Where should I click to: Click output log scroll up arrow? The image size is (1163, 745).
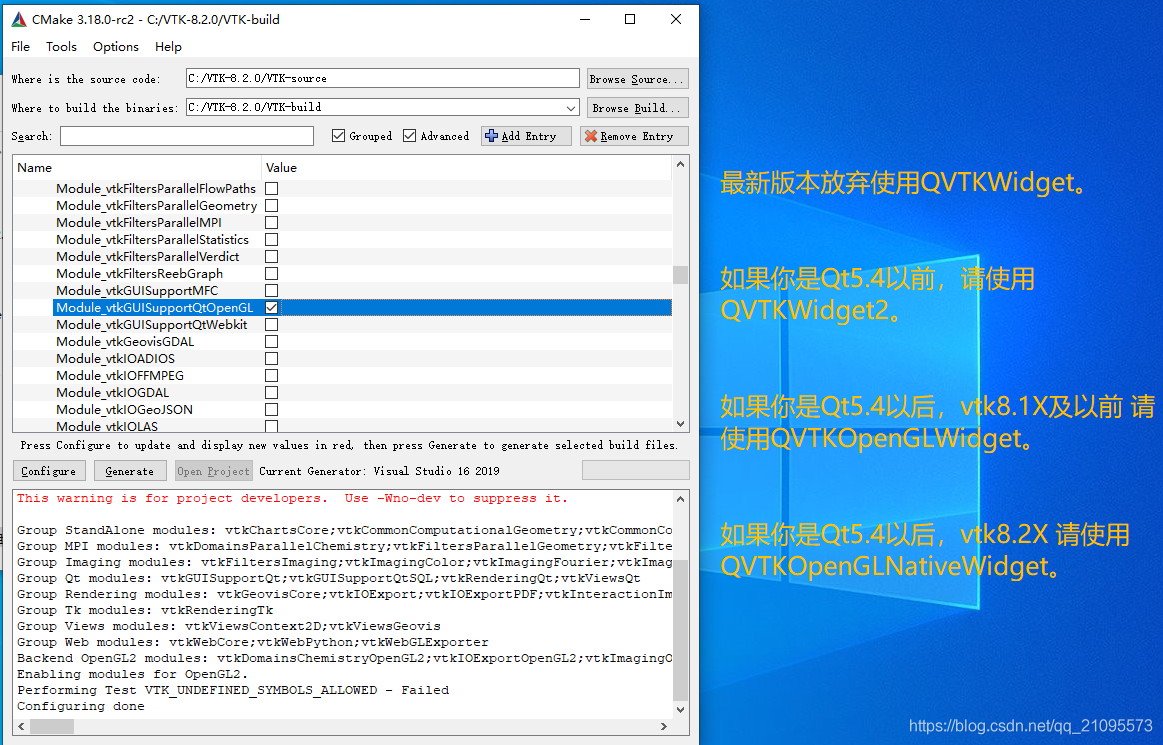point(680,499)
